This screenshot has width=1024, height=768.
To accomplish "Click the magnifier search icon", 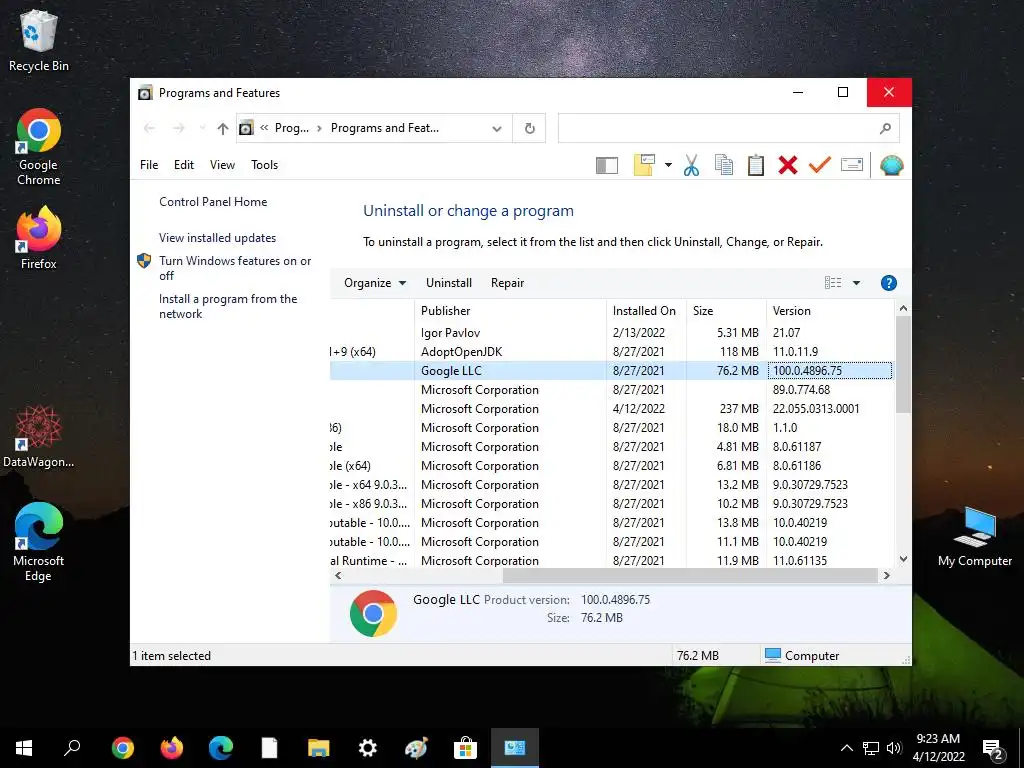I will point(886,129).
